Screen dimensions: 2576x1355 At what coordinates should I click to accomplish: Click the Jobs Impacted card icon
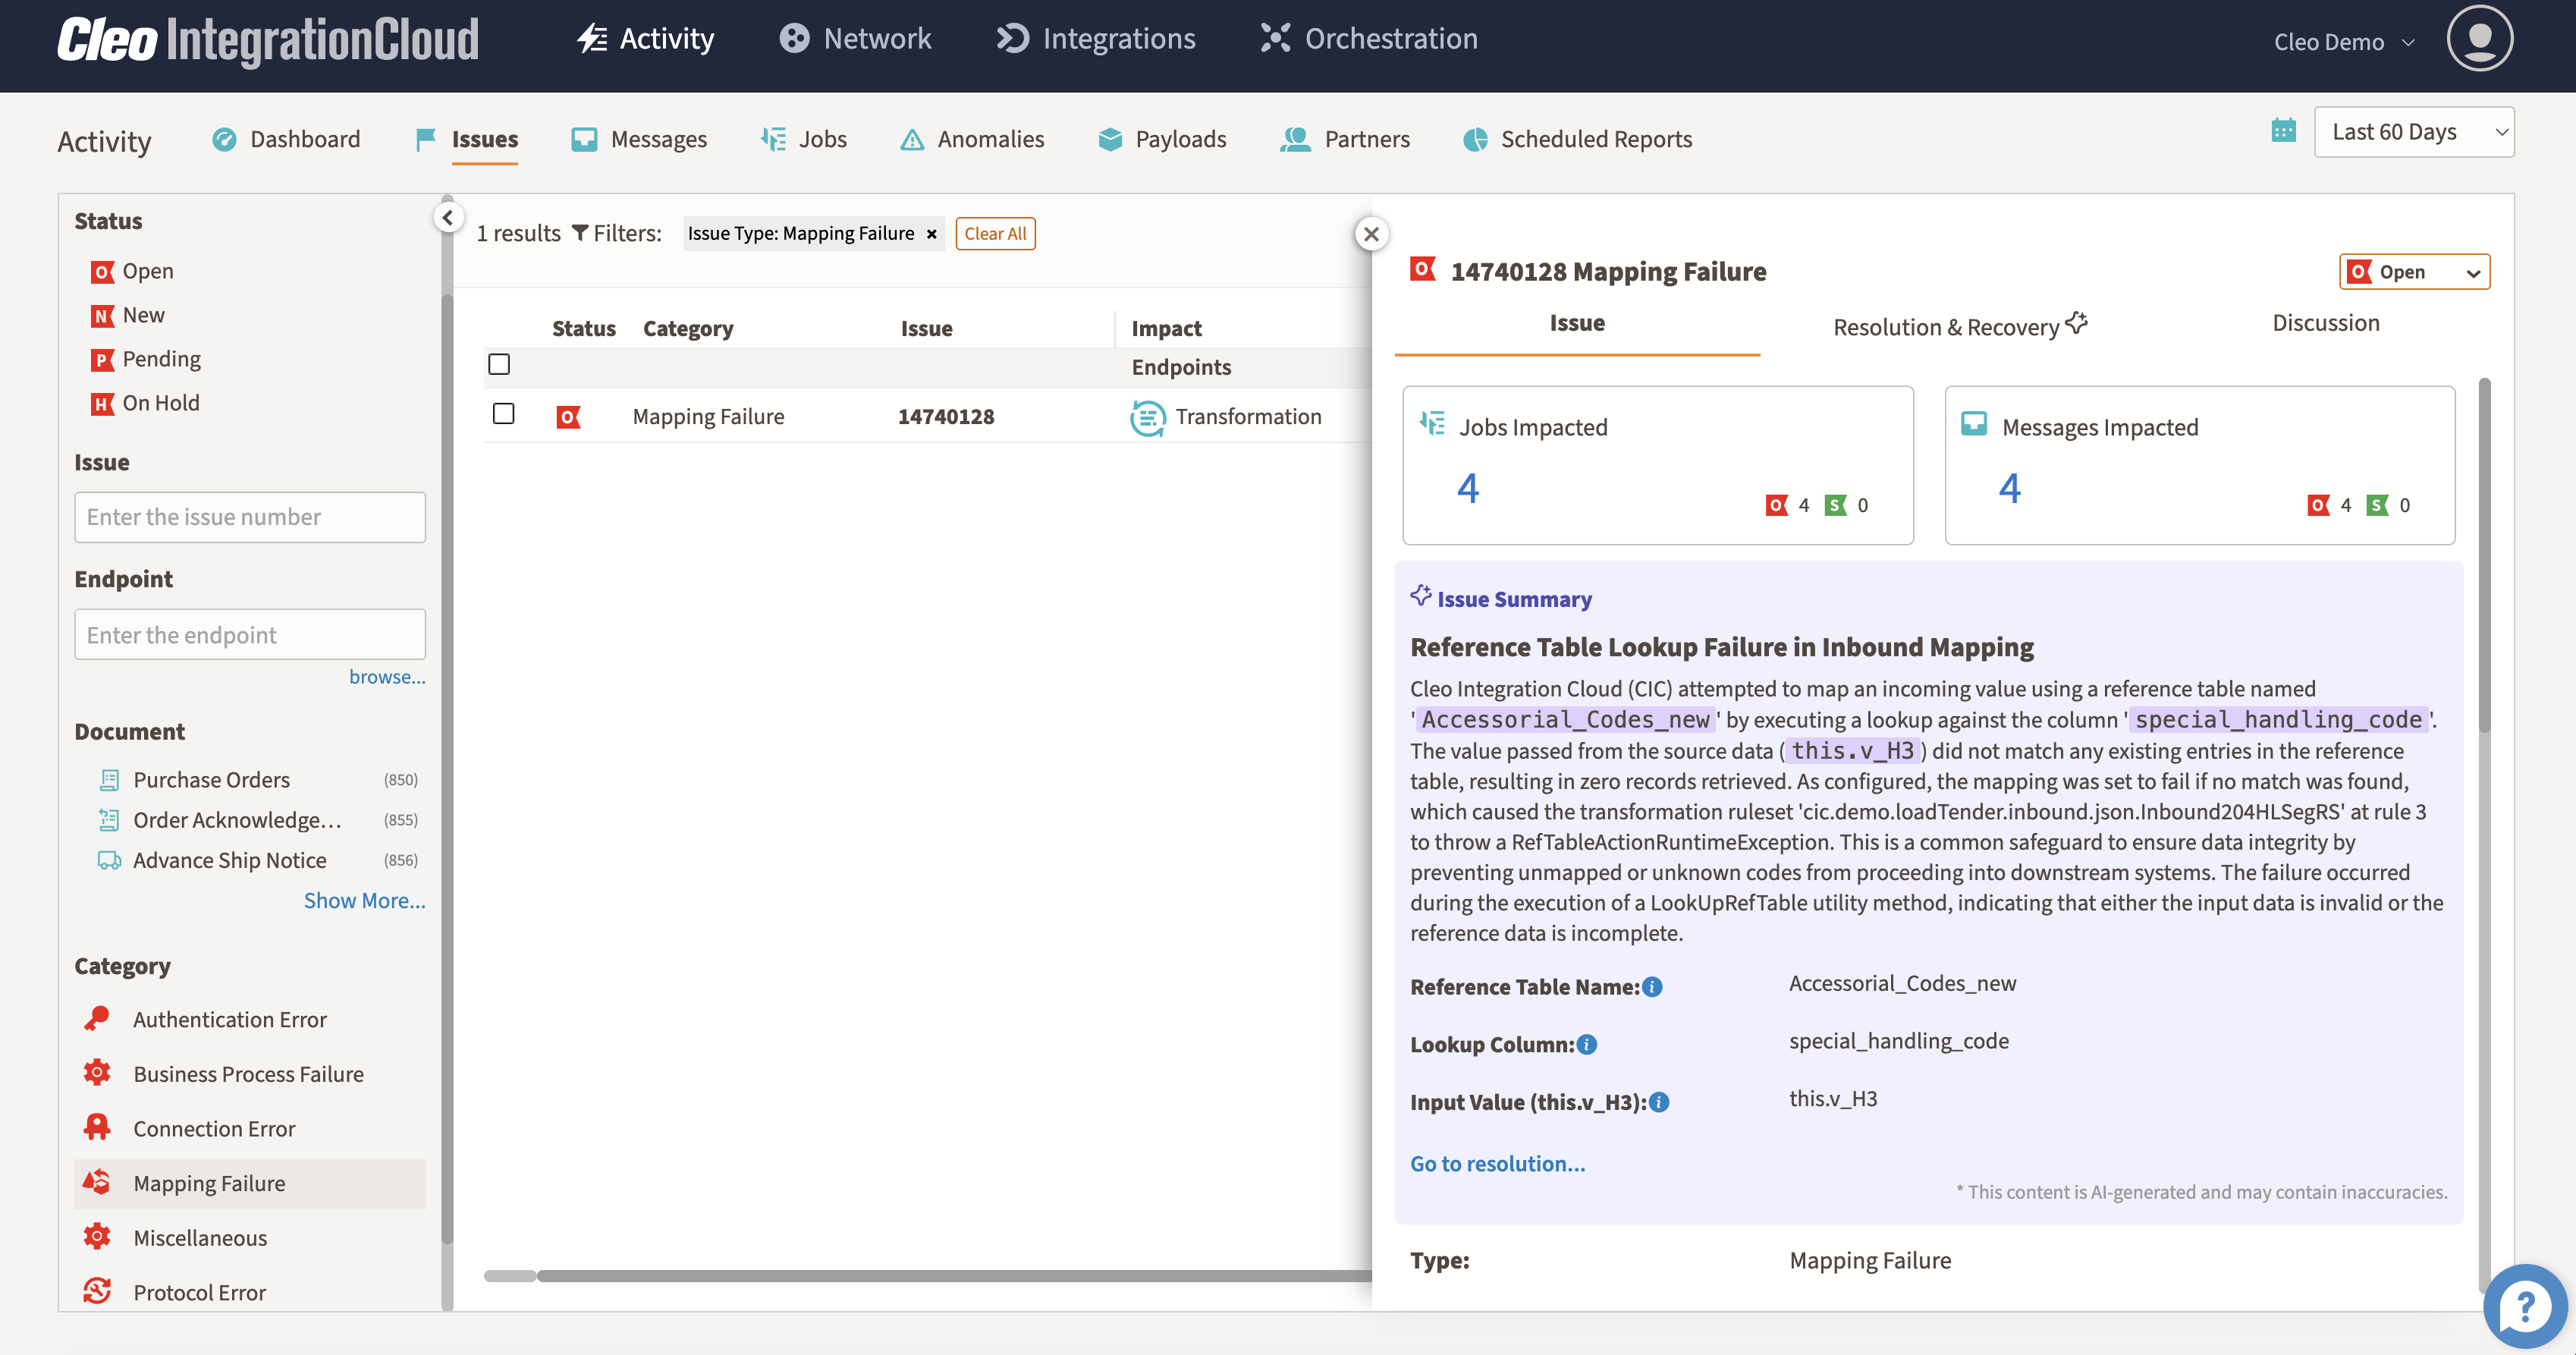coord(1432,424)
